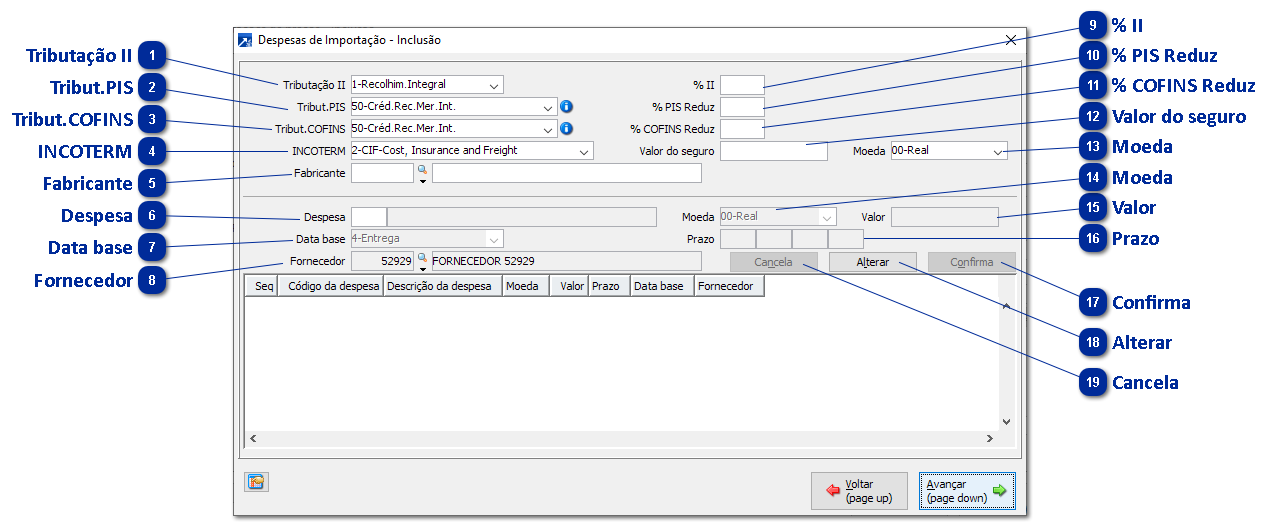This screenshot has width=1271, height=527.
Task: Click the Fabricante name field
Action: coord(567,173)
